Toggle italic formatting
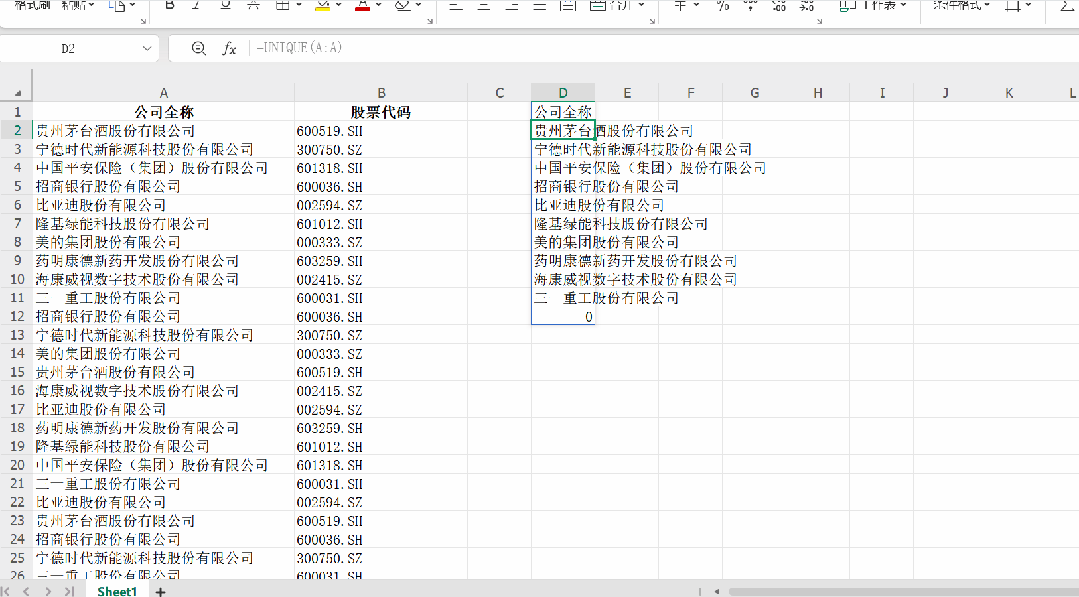Screen dimensions: 1079x597 196,6
